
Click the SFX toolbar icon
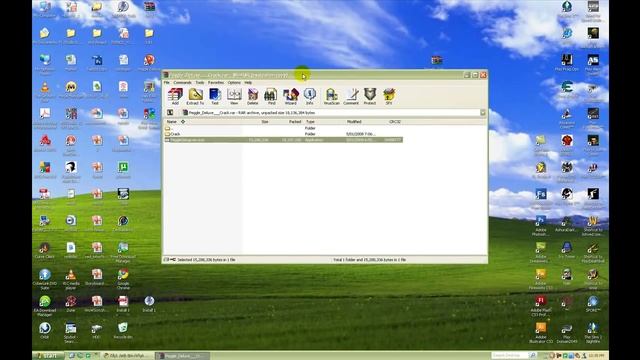(x=389, y=96)
